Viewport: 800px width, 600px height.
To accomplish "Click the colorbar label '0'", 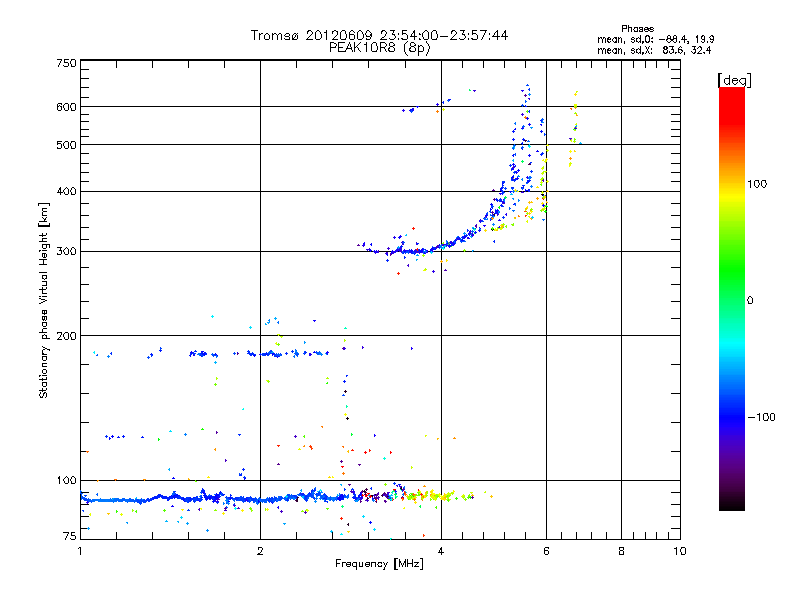I will pyautogui.click(x=750, y=301).
